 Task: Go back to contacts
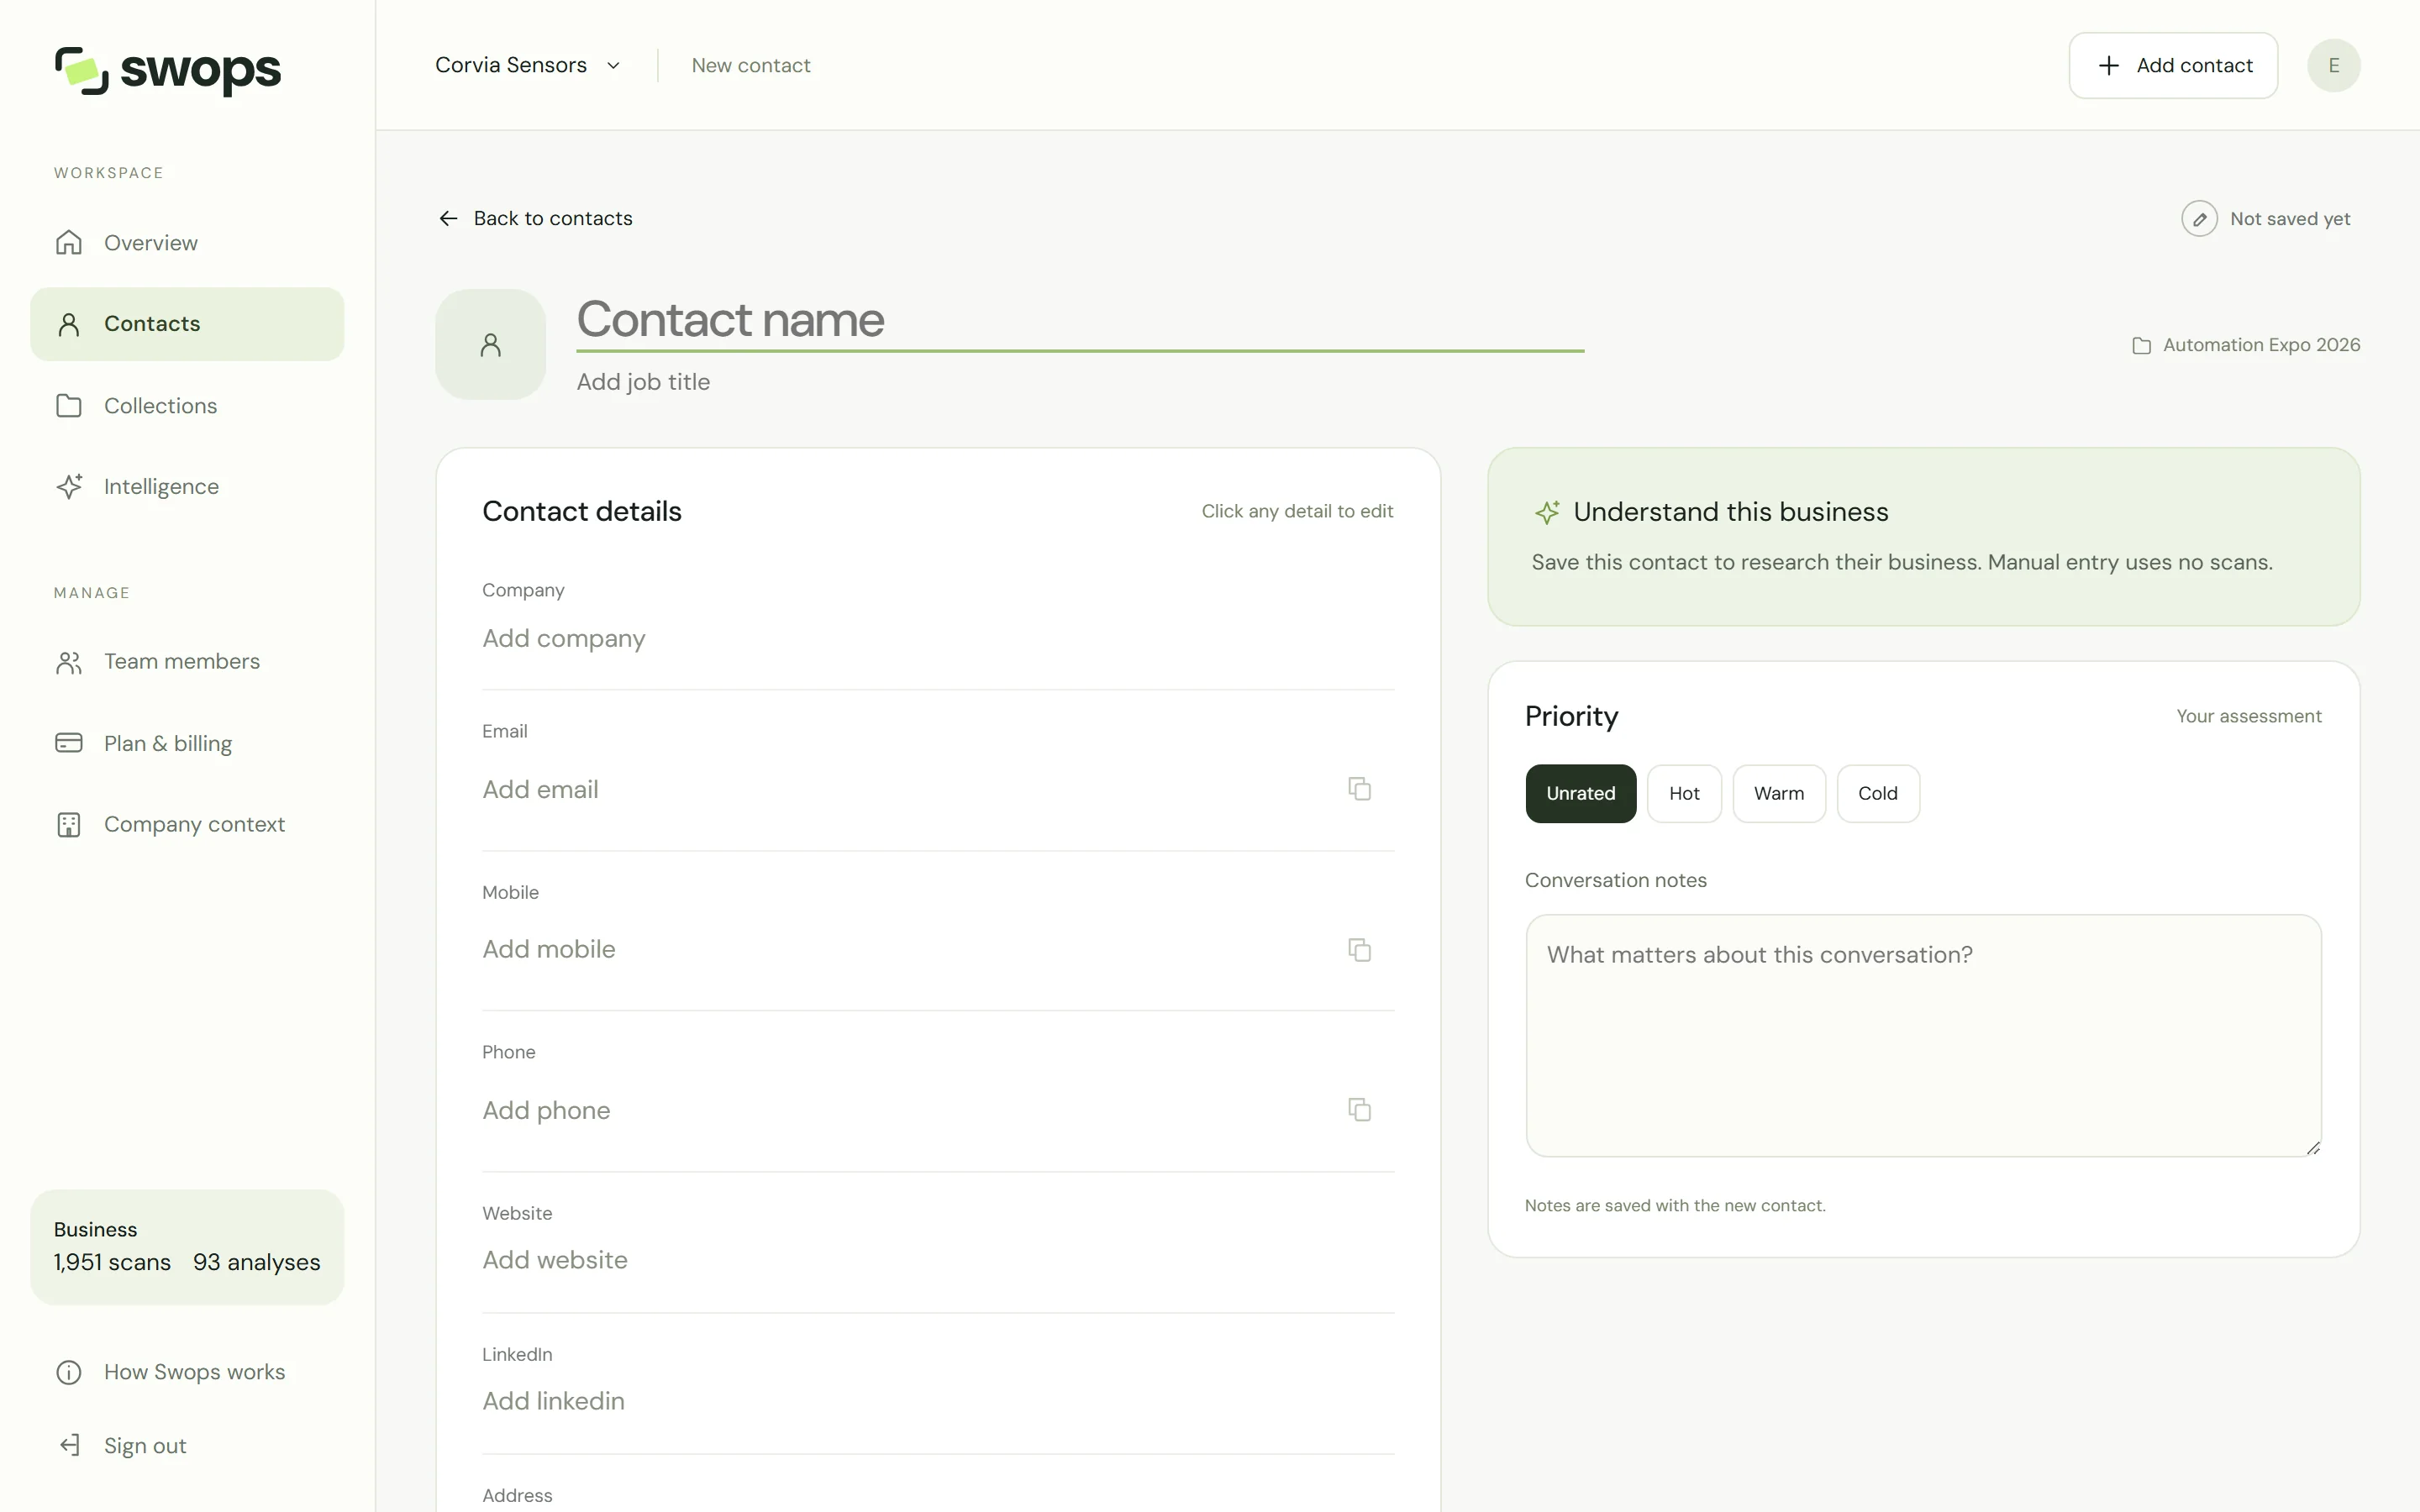click(x=535, y=219)
